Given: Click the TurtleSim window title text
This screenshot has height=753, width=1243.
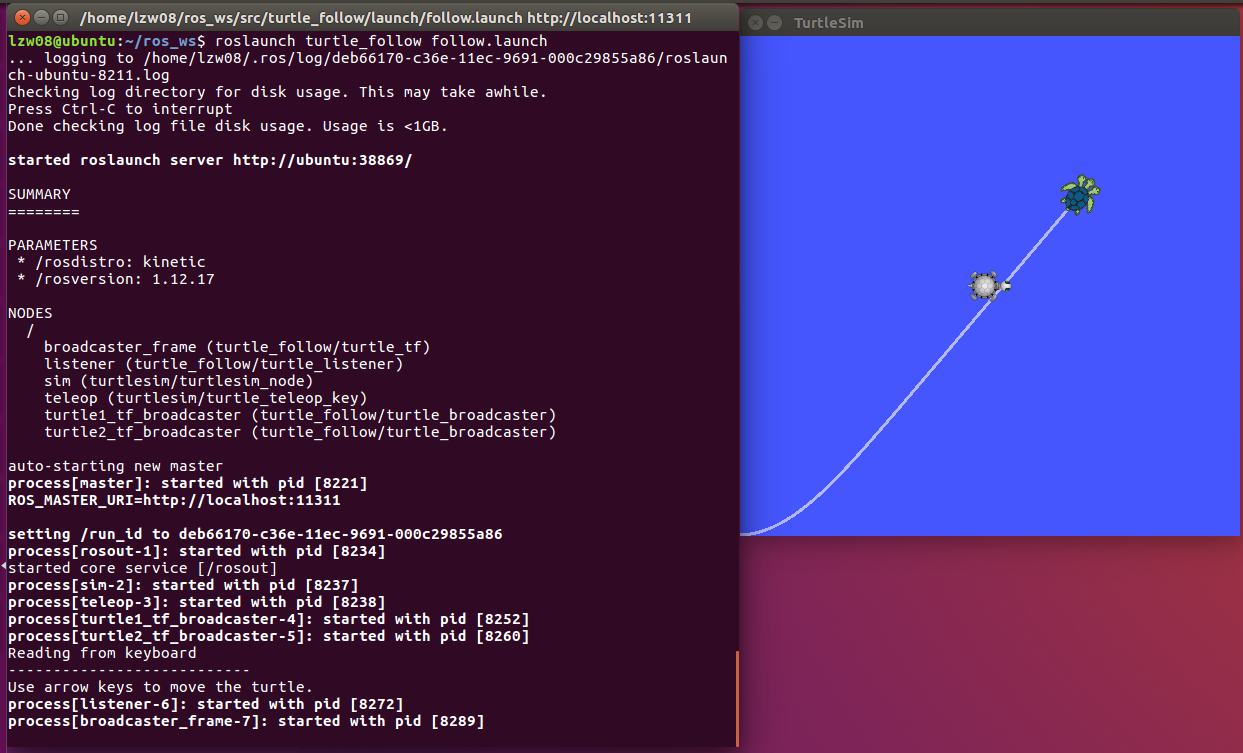Looking at the screenshot, I should 829,22.
